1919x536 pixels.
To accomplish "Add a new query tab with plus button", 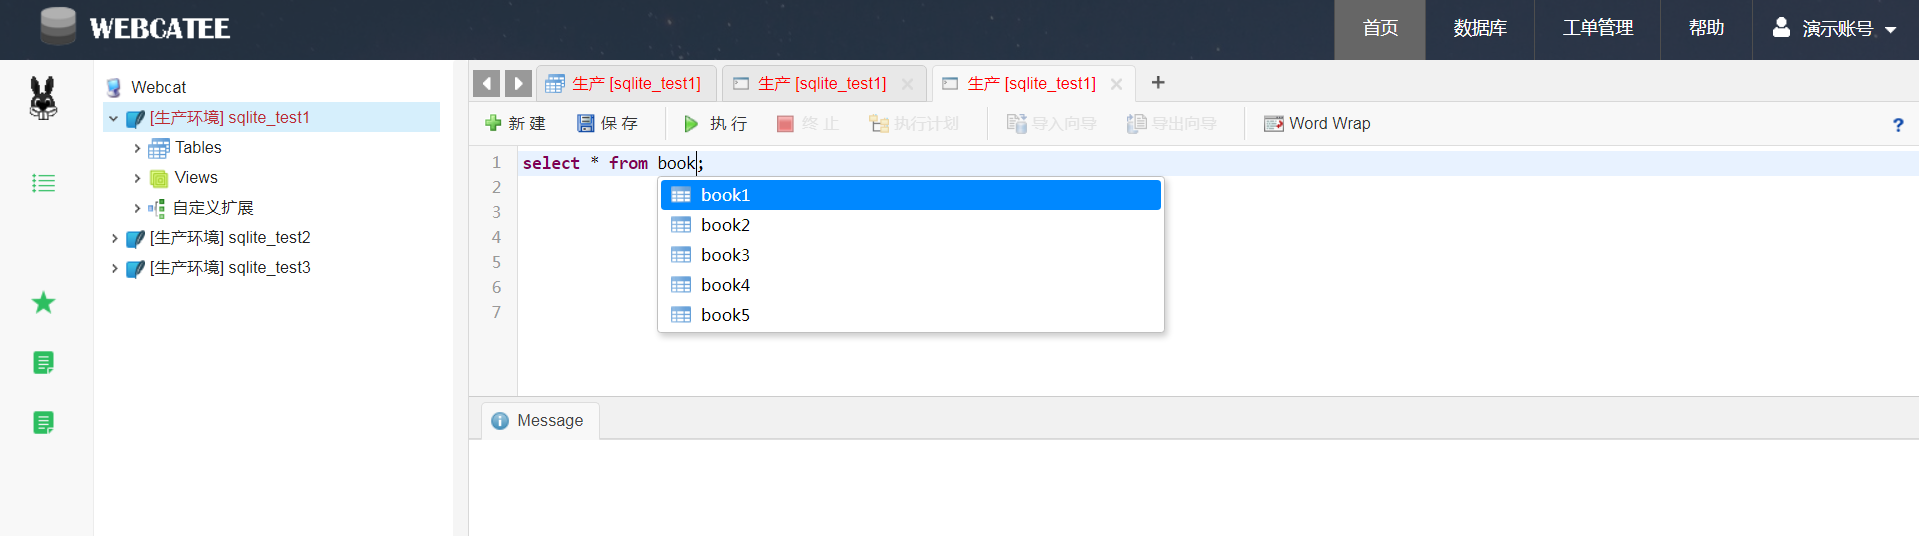I will coord(1158,83).
